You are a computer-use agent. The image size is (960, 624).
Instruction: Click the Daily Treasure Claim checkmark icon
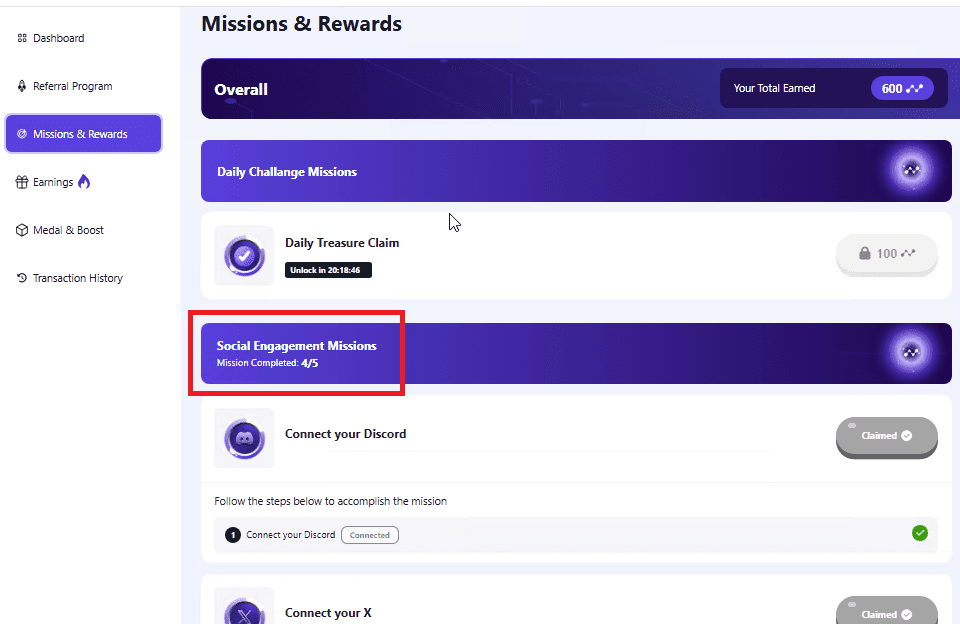[x=244, y=256]
